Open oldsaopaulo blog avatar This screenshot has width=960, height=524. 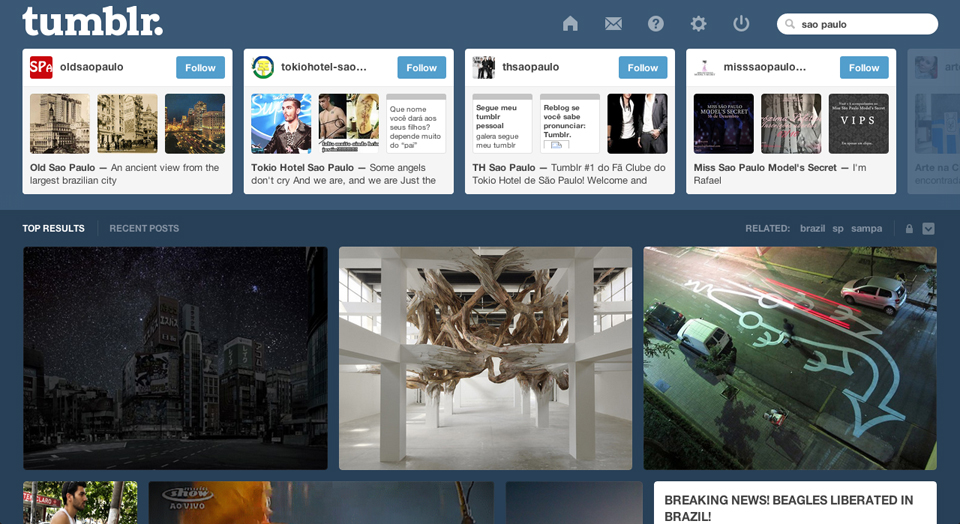[41, 67]
